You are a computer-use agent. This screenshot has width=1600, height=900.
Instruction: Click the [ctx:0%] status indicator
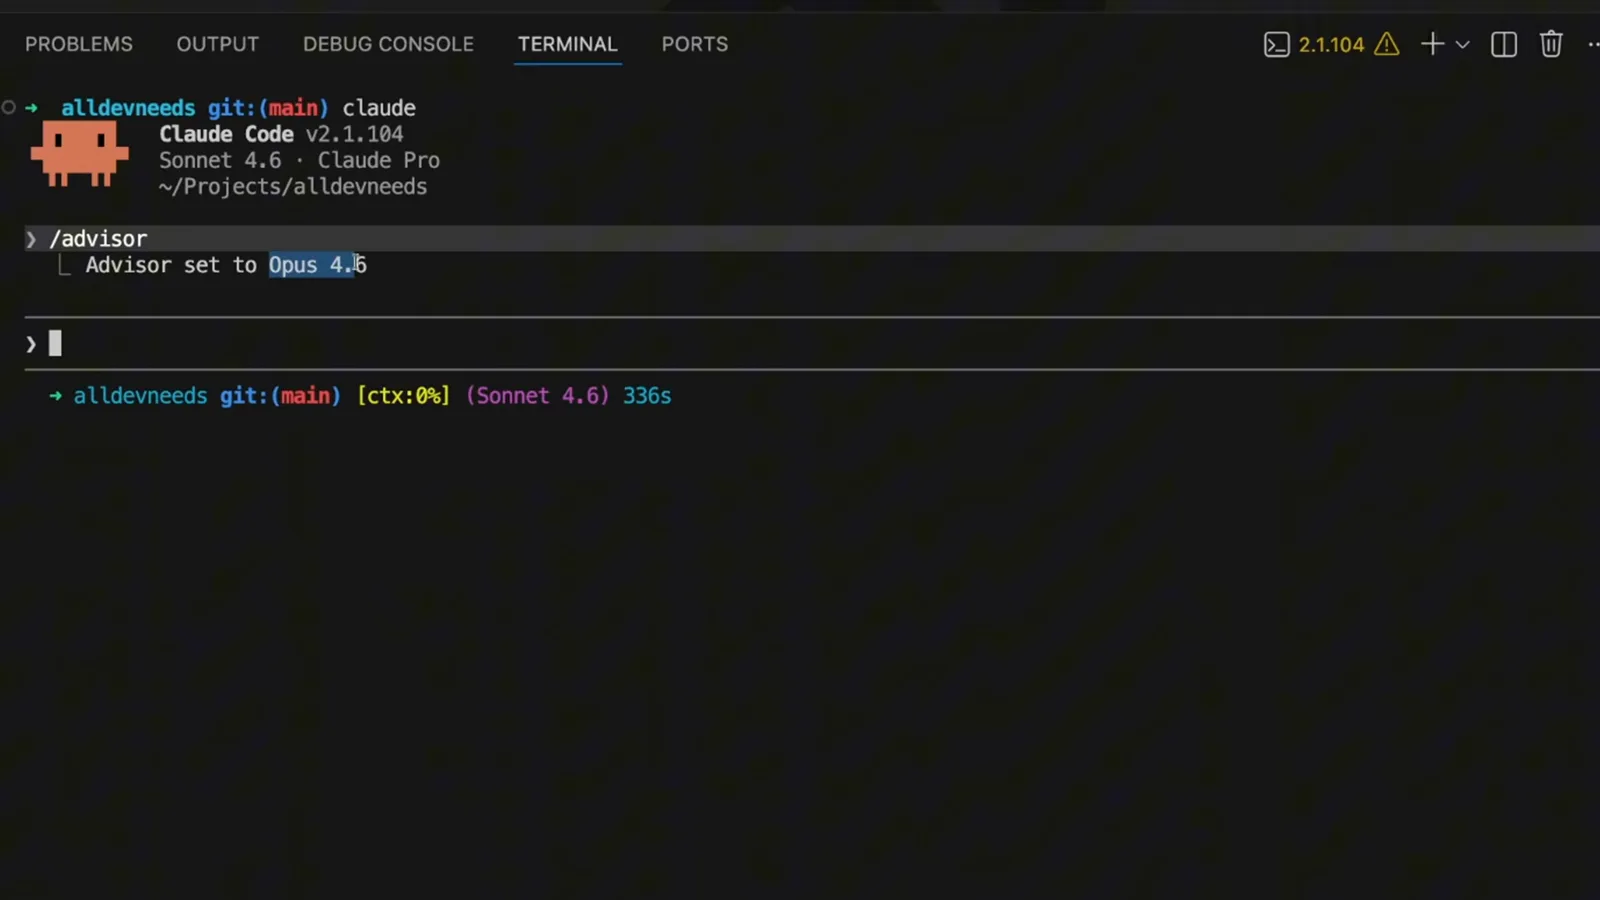pyautogui.click(x=403, y=396)
